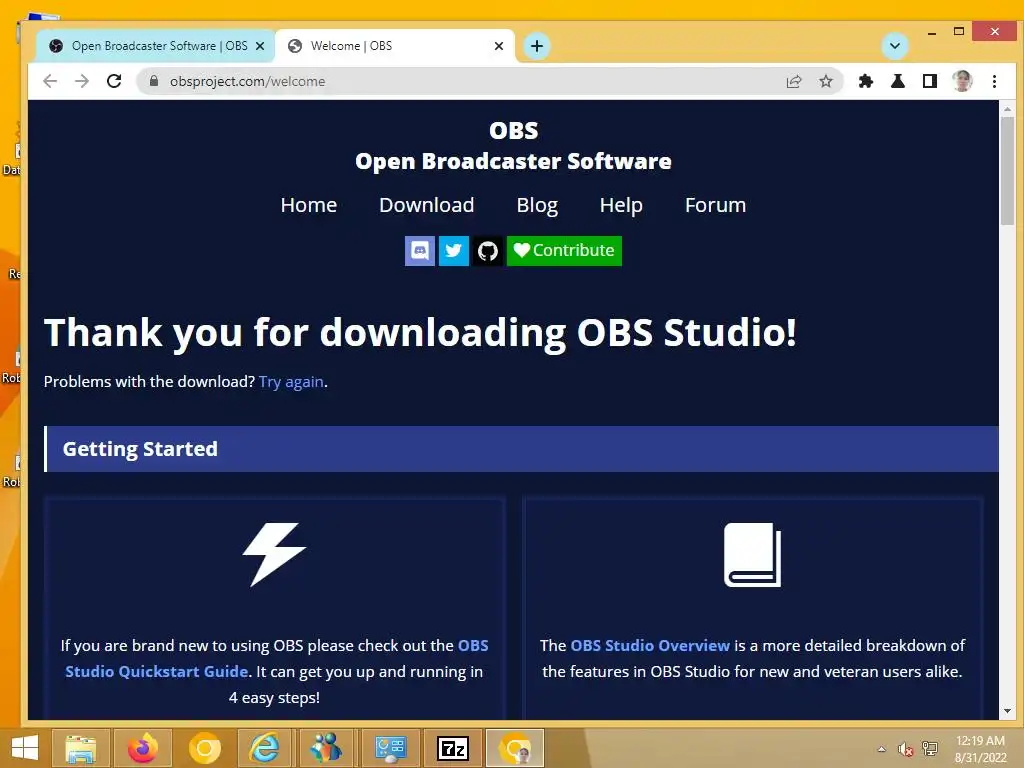Close the Welcome | OBS tab
Viewport: 1024px width, 768px height.
(x=499, y=46)
